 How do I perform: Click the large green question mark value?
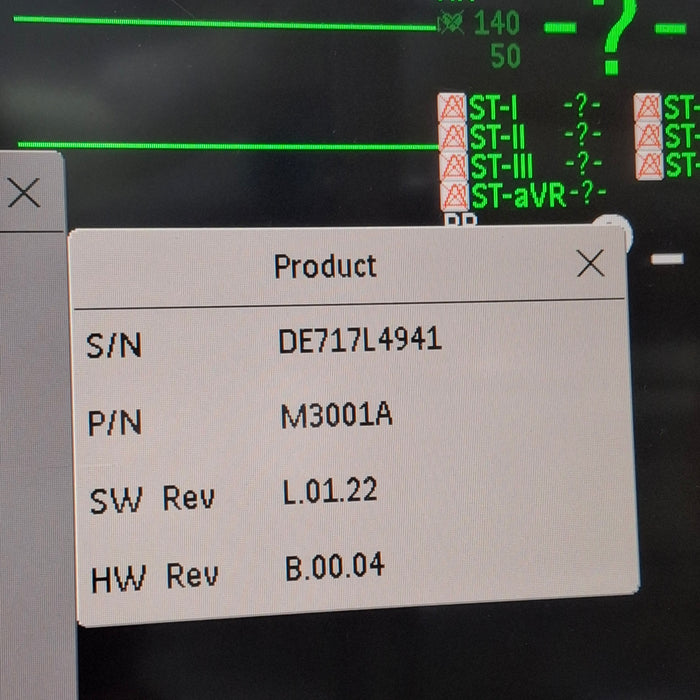click(616, 36)
